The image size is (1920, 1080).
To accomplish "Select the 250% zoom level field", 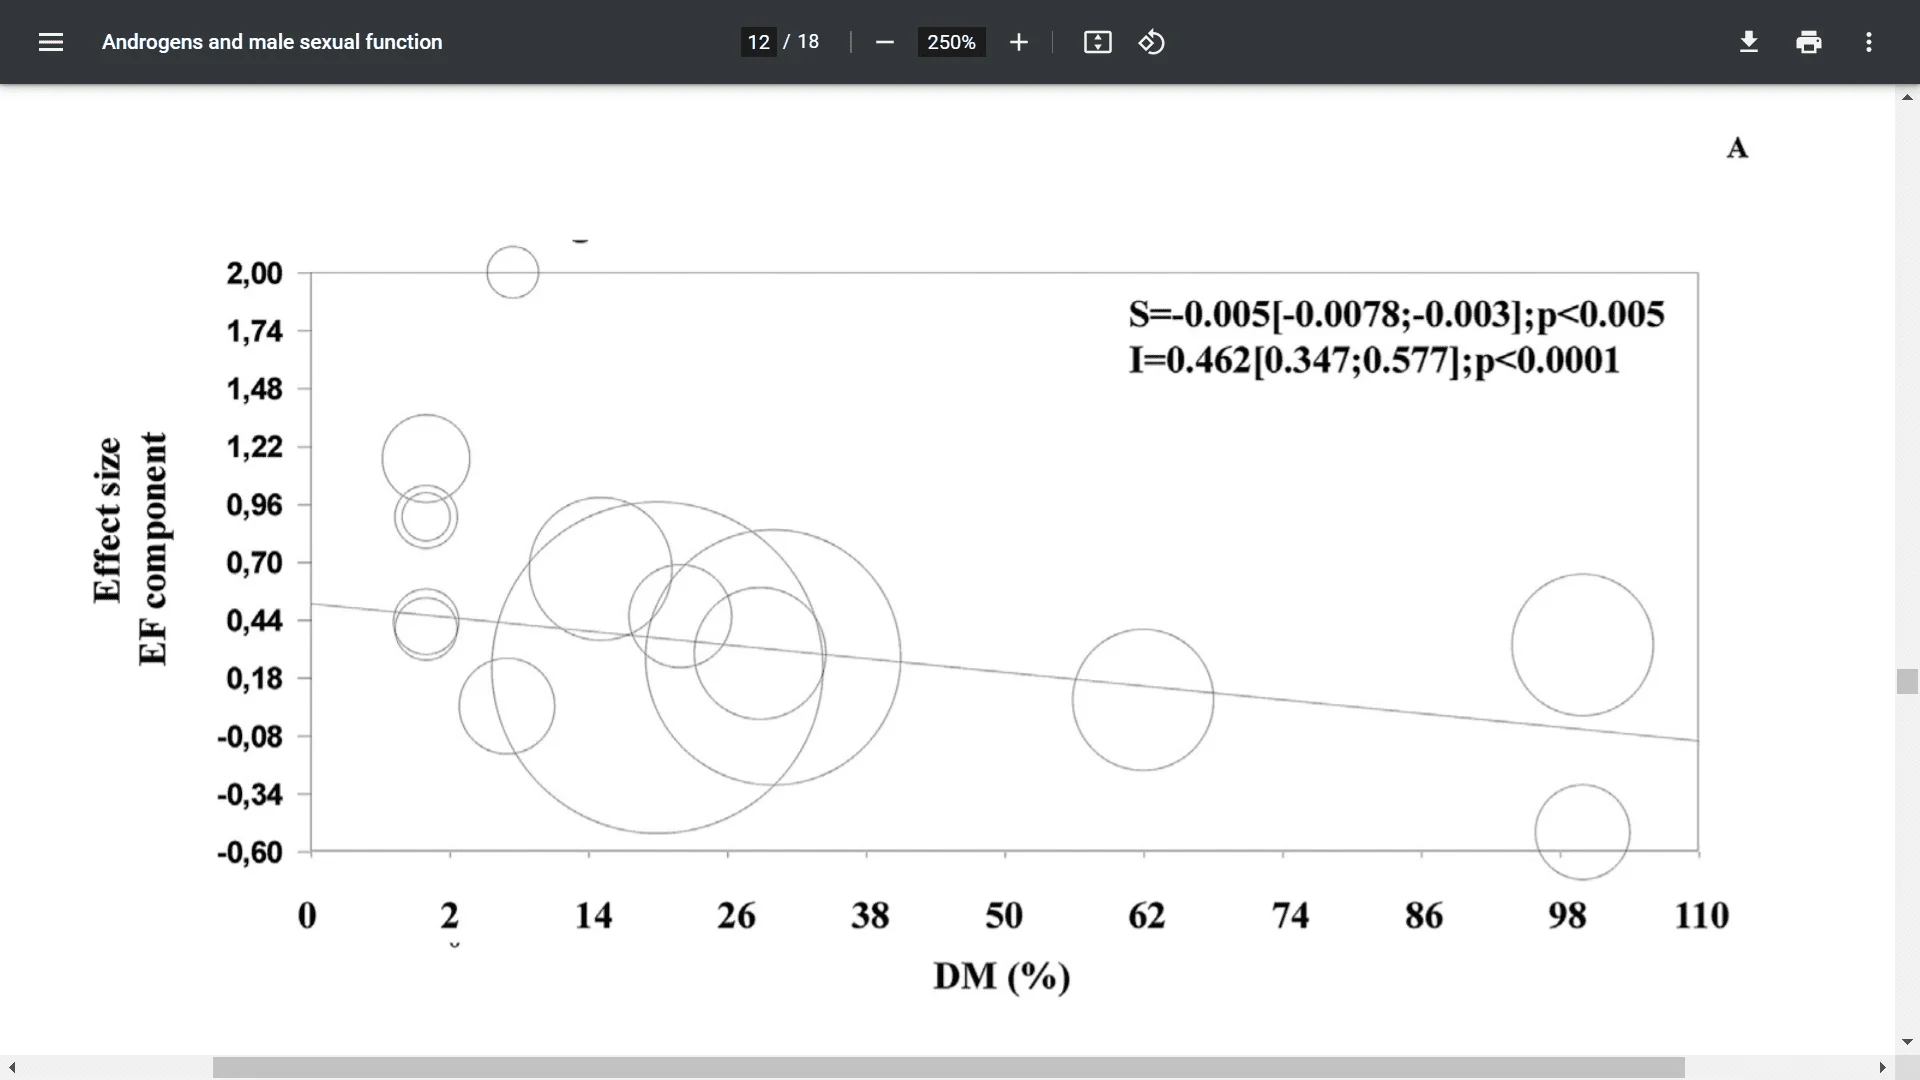I will click(951, 42).
